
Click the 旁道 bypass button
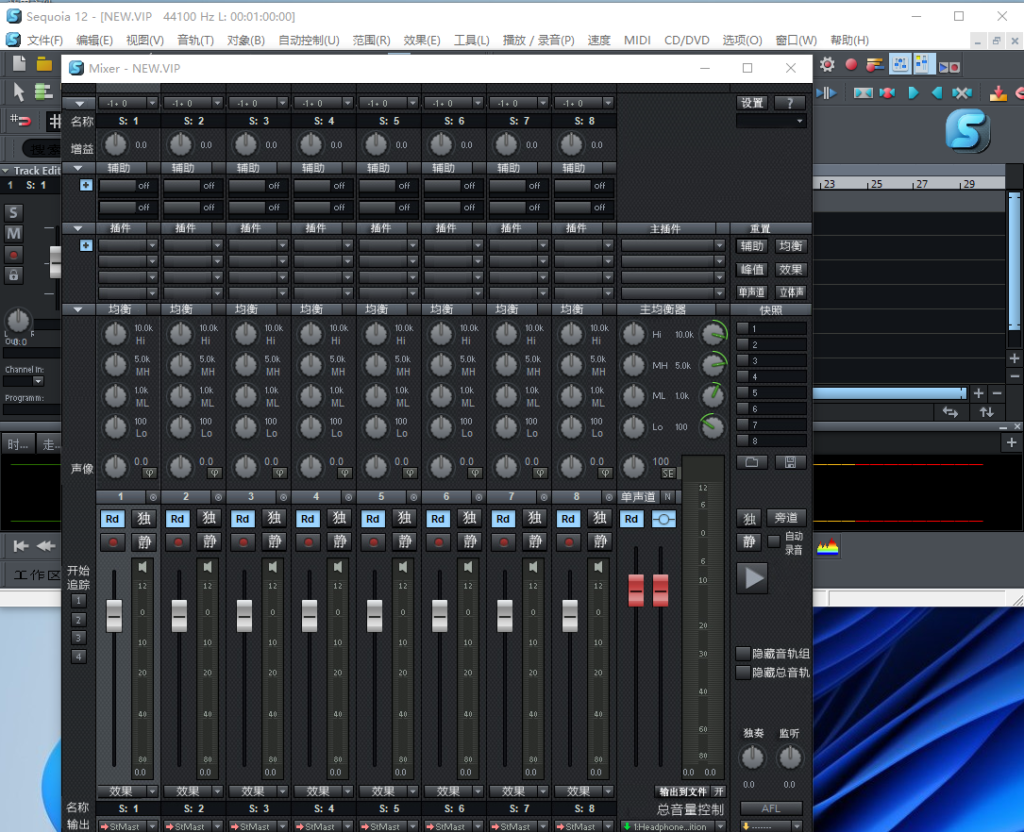786,518
